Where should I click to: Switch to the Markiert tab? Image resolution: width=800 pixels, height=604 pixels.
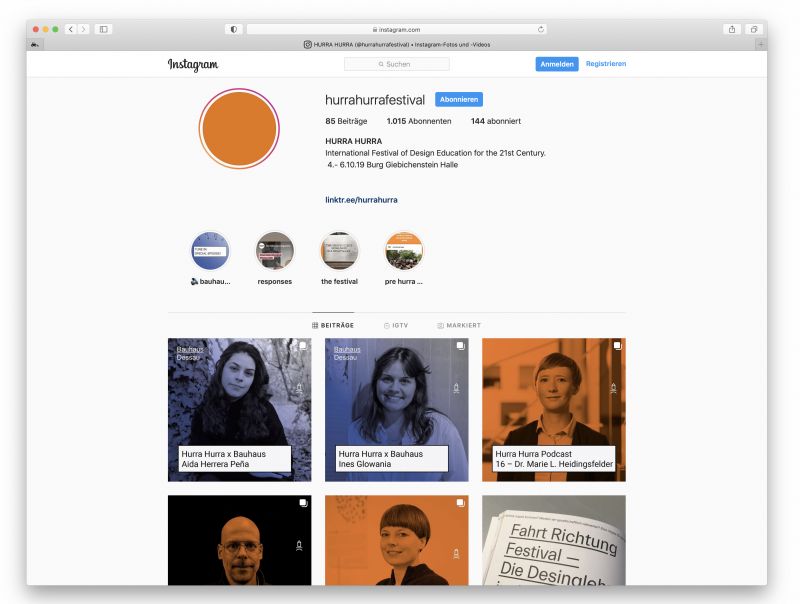point(459,325)
